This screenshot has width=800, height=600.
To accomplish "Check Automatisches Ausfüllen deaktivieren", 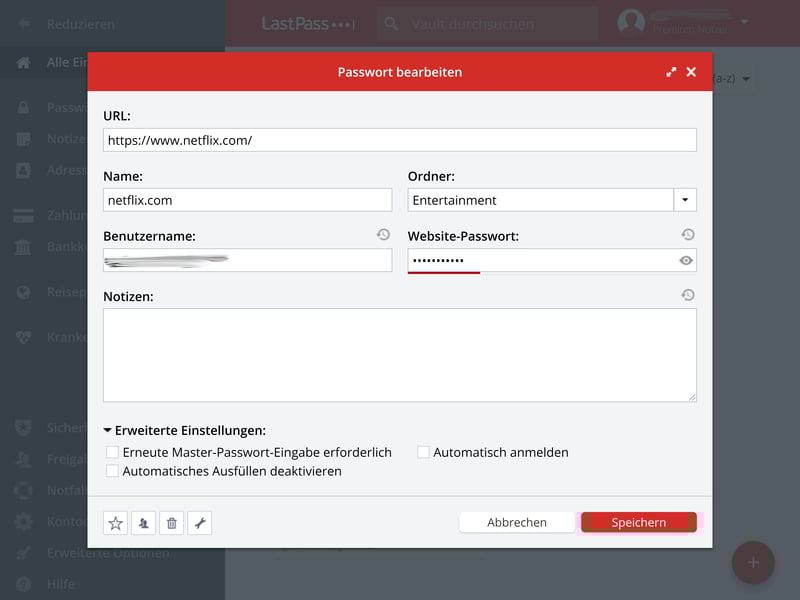I will click(113, 471).
